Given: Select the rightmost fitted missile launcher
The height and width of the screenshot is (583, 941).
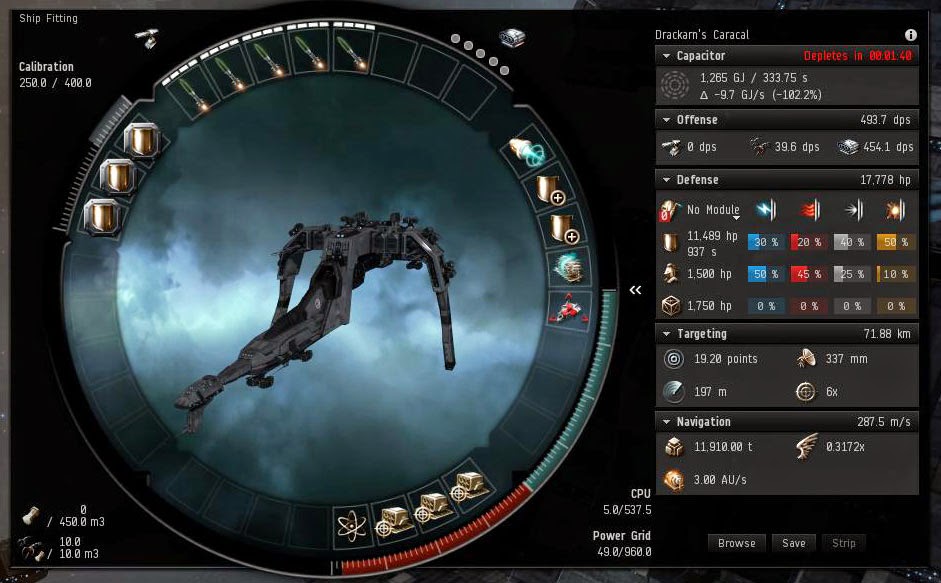Looking at the screenshot, I should click(350, 53).
